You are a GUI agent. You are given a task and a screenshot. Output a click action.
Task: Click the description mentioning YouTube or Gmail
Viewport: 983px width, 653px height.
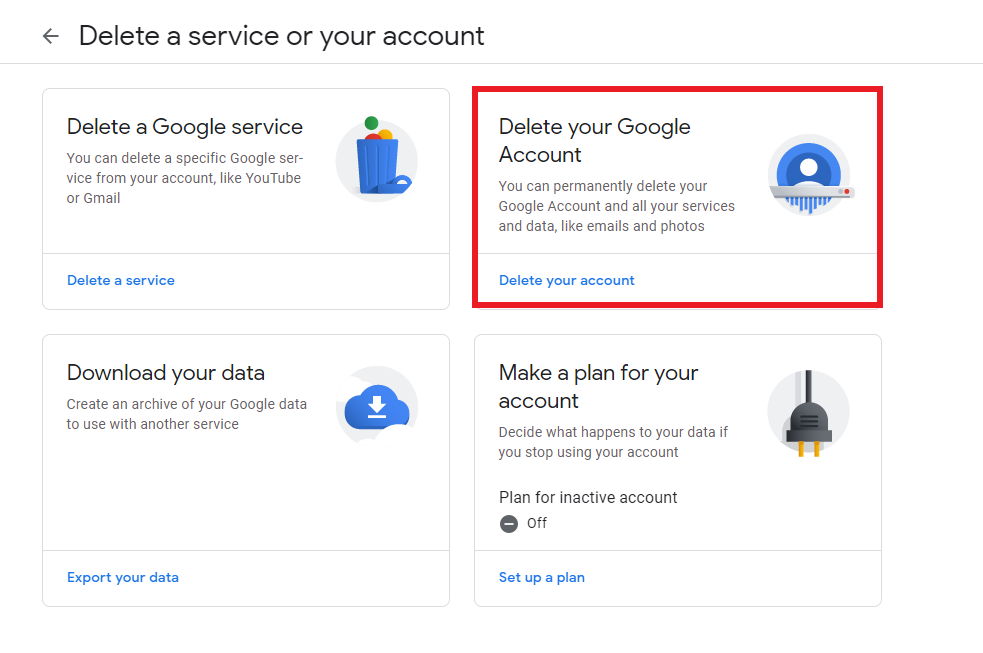(184, 178)
